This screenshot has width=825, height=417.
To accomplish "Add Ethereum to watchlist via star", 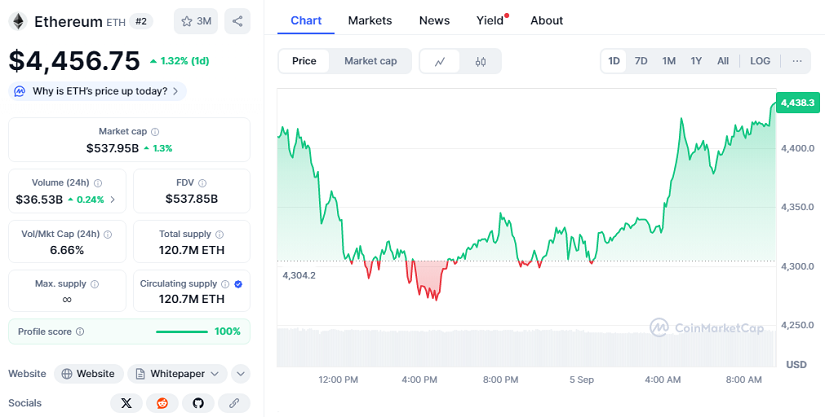I will coord(196,21).
